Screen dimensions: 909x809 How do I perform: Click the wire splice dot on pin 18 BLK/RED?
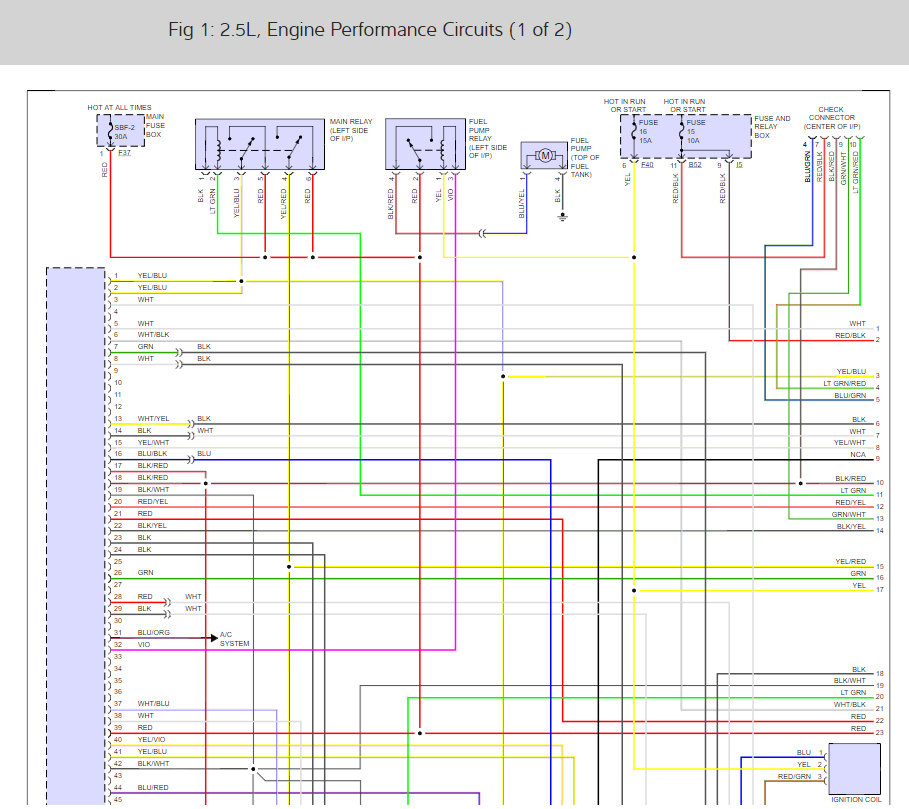(206, 483)
